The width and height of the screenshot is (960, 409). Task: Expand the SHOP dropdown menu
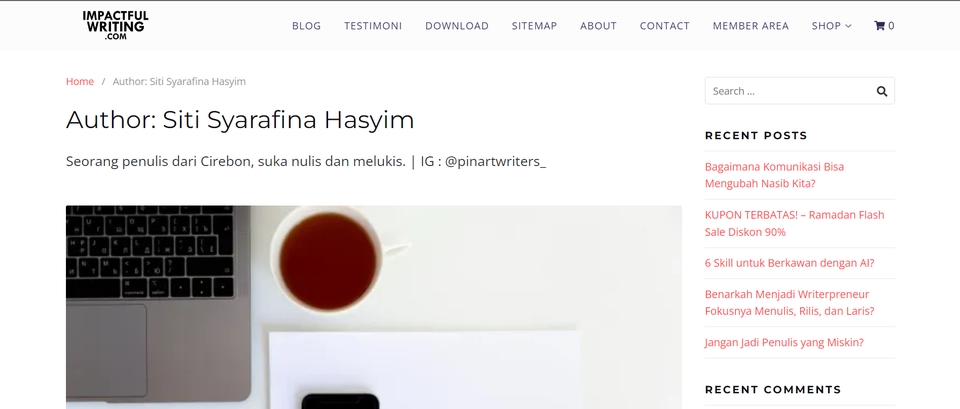click(x=831, y=26)
